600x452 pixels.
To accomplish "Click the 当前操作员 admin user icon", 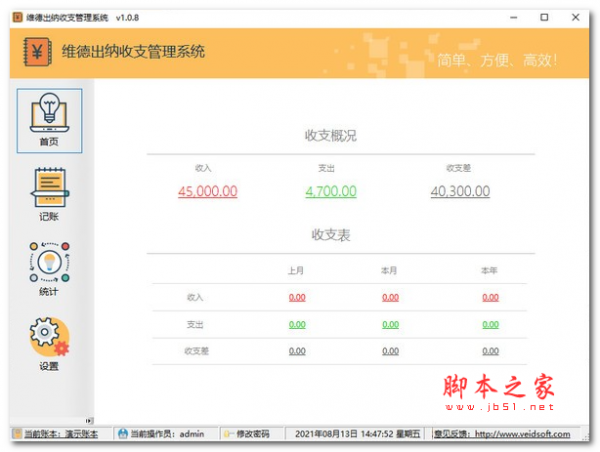I will pos(123,434).
